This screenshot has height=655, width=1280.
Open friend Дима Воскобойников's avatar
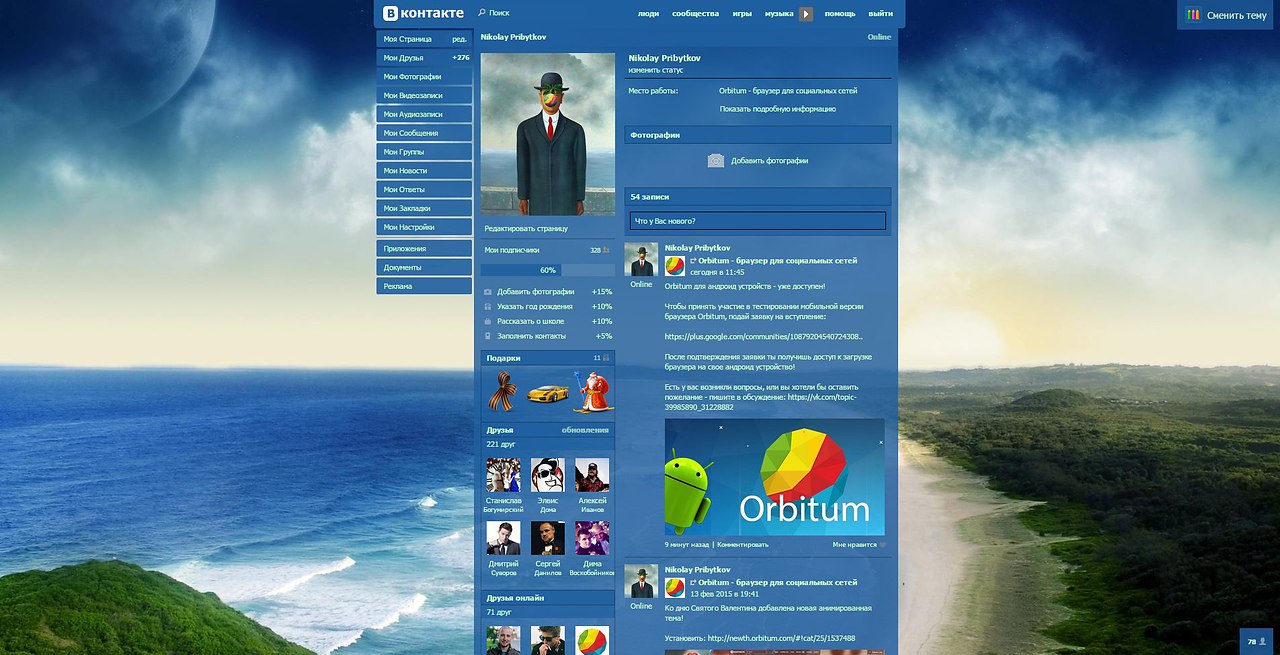(592, 538)
